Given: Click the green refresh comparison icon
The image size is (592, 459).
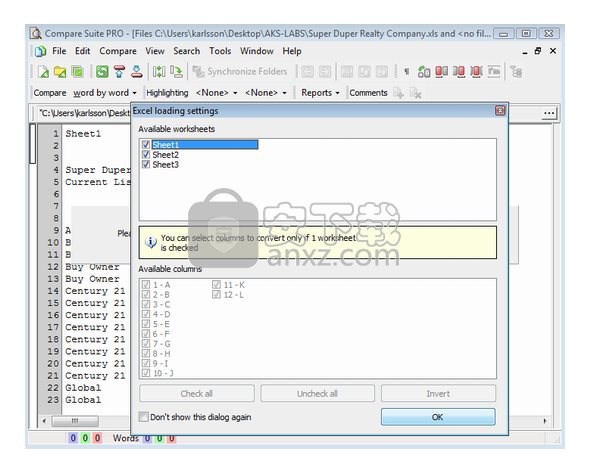Looking at the screenshot, I should (102, 72).
